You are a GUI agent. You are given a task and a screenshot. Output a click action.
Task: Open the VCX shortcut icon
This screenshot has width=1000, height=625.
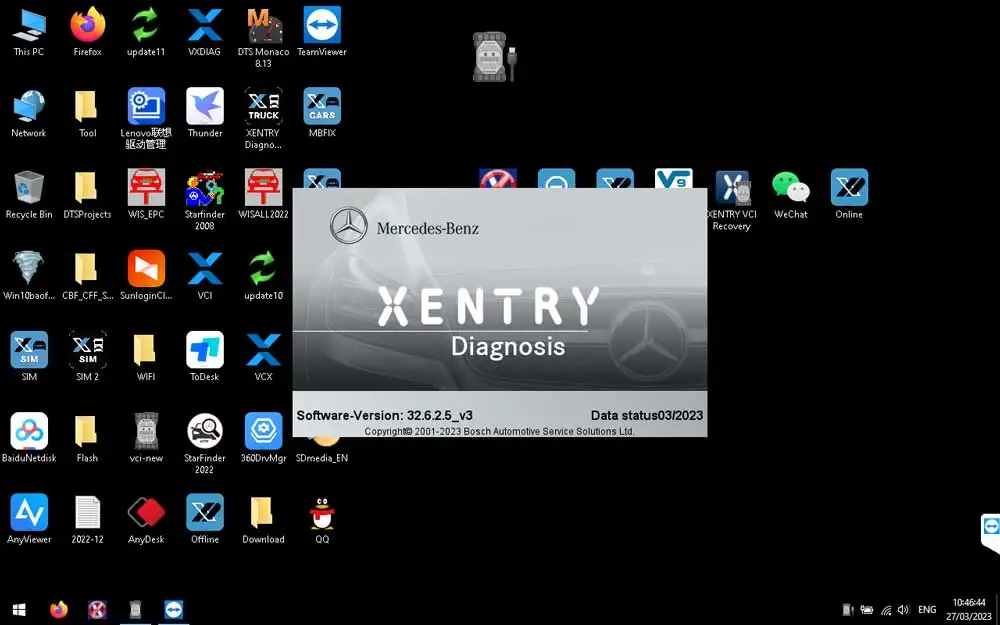[x=263, y=357]
